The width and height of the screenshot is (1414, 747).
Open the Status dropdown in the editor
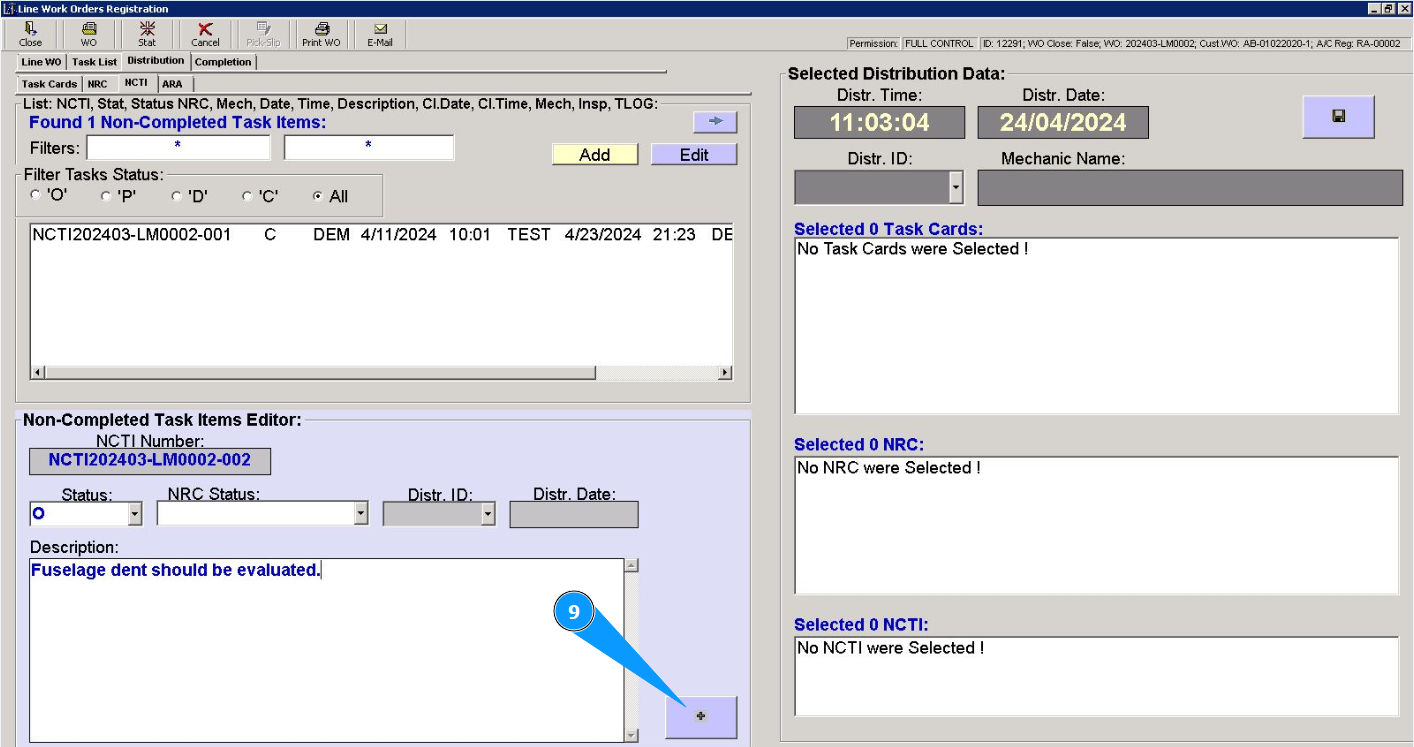point(135,514)
